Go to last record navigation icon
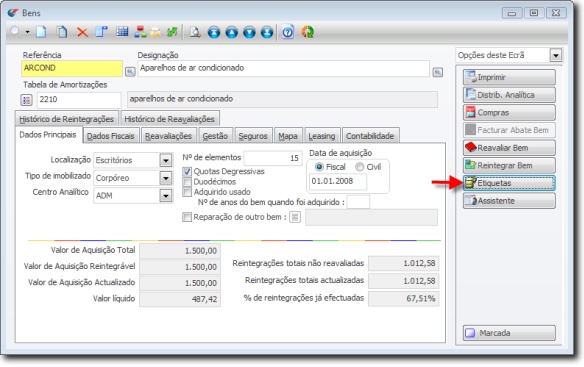This screenshot has width=584, height=367. point(267,32)
